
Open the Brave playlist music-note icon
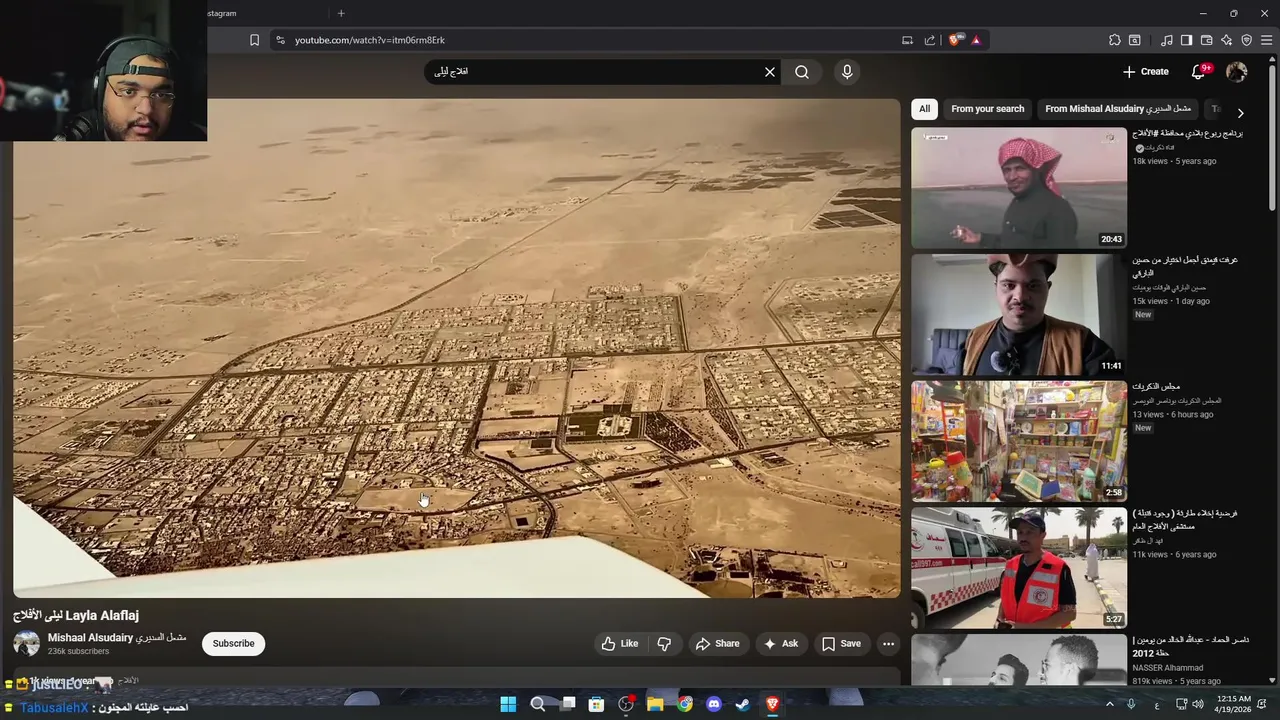(1167, 40)
